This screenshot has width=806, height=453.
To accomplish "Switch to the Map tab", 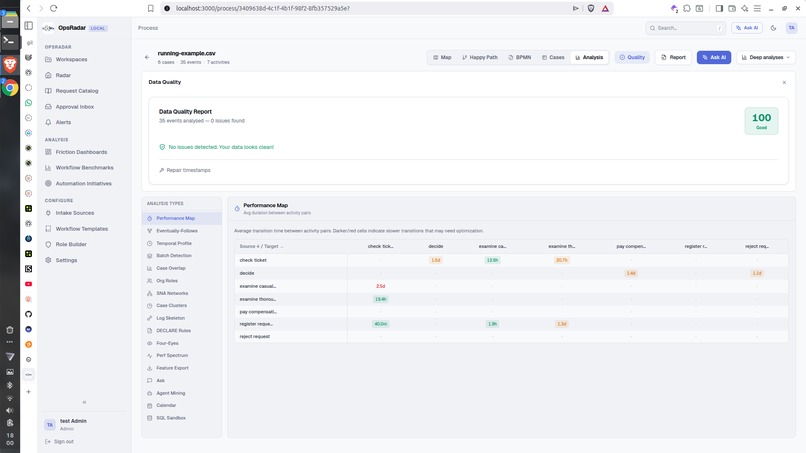I will [x=442, y=57].
